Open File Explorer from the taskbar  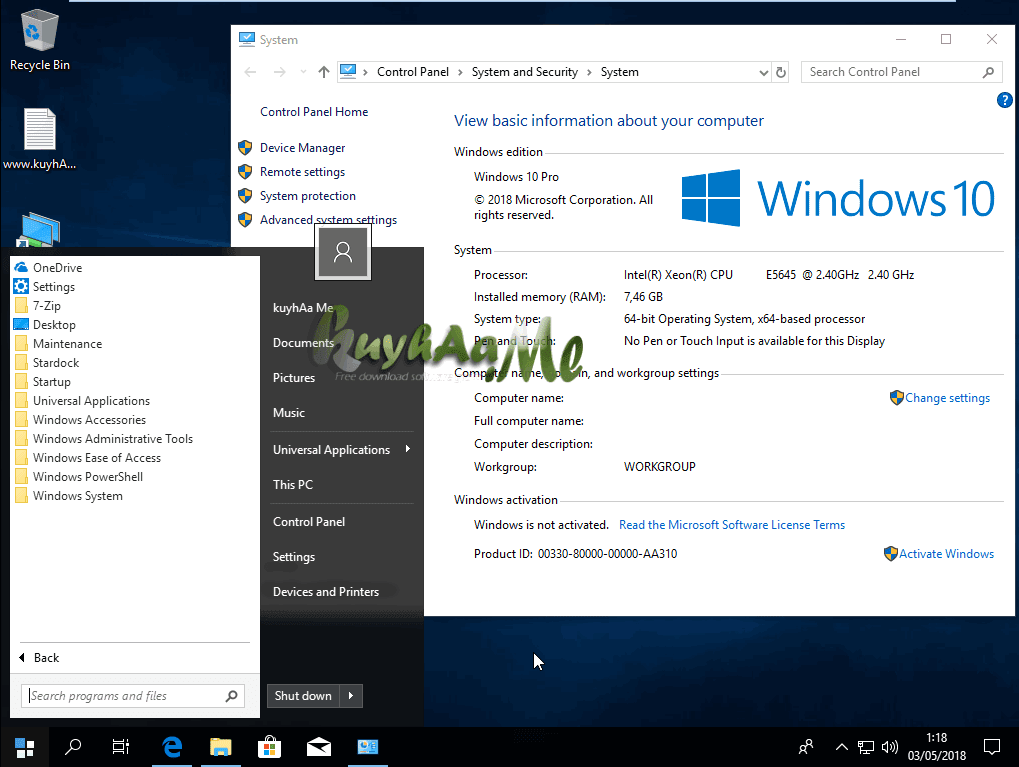[x=220, y=746]
